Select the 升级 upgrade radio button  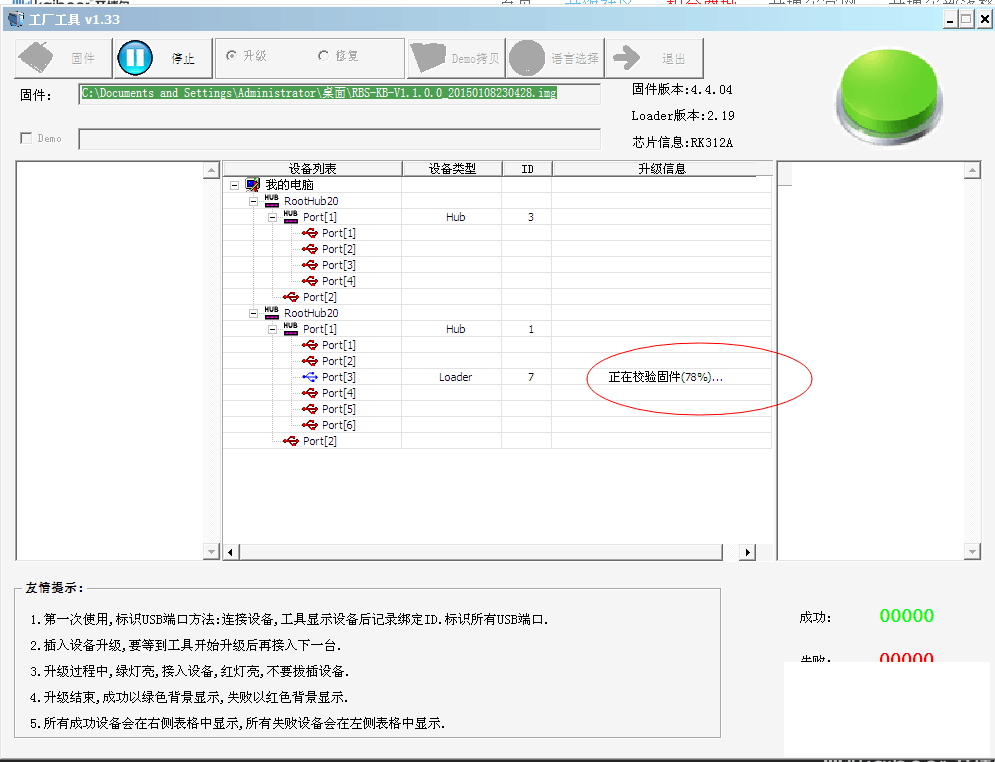pyautogui.click(x=232, y=56)
